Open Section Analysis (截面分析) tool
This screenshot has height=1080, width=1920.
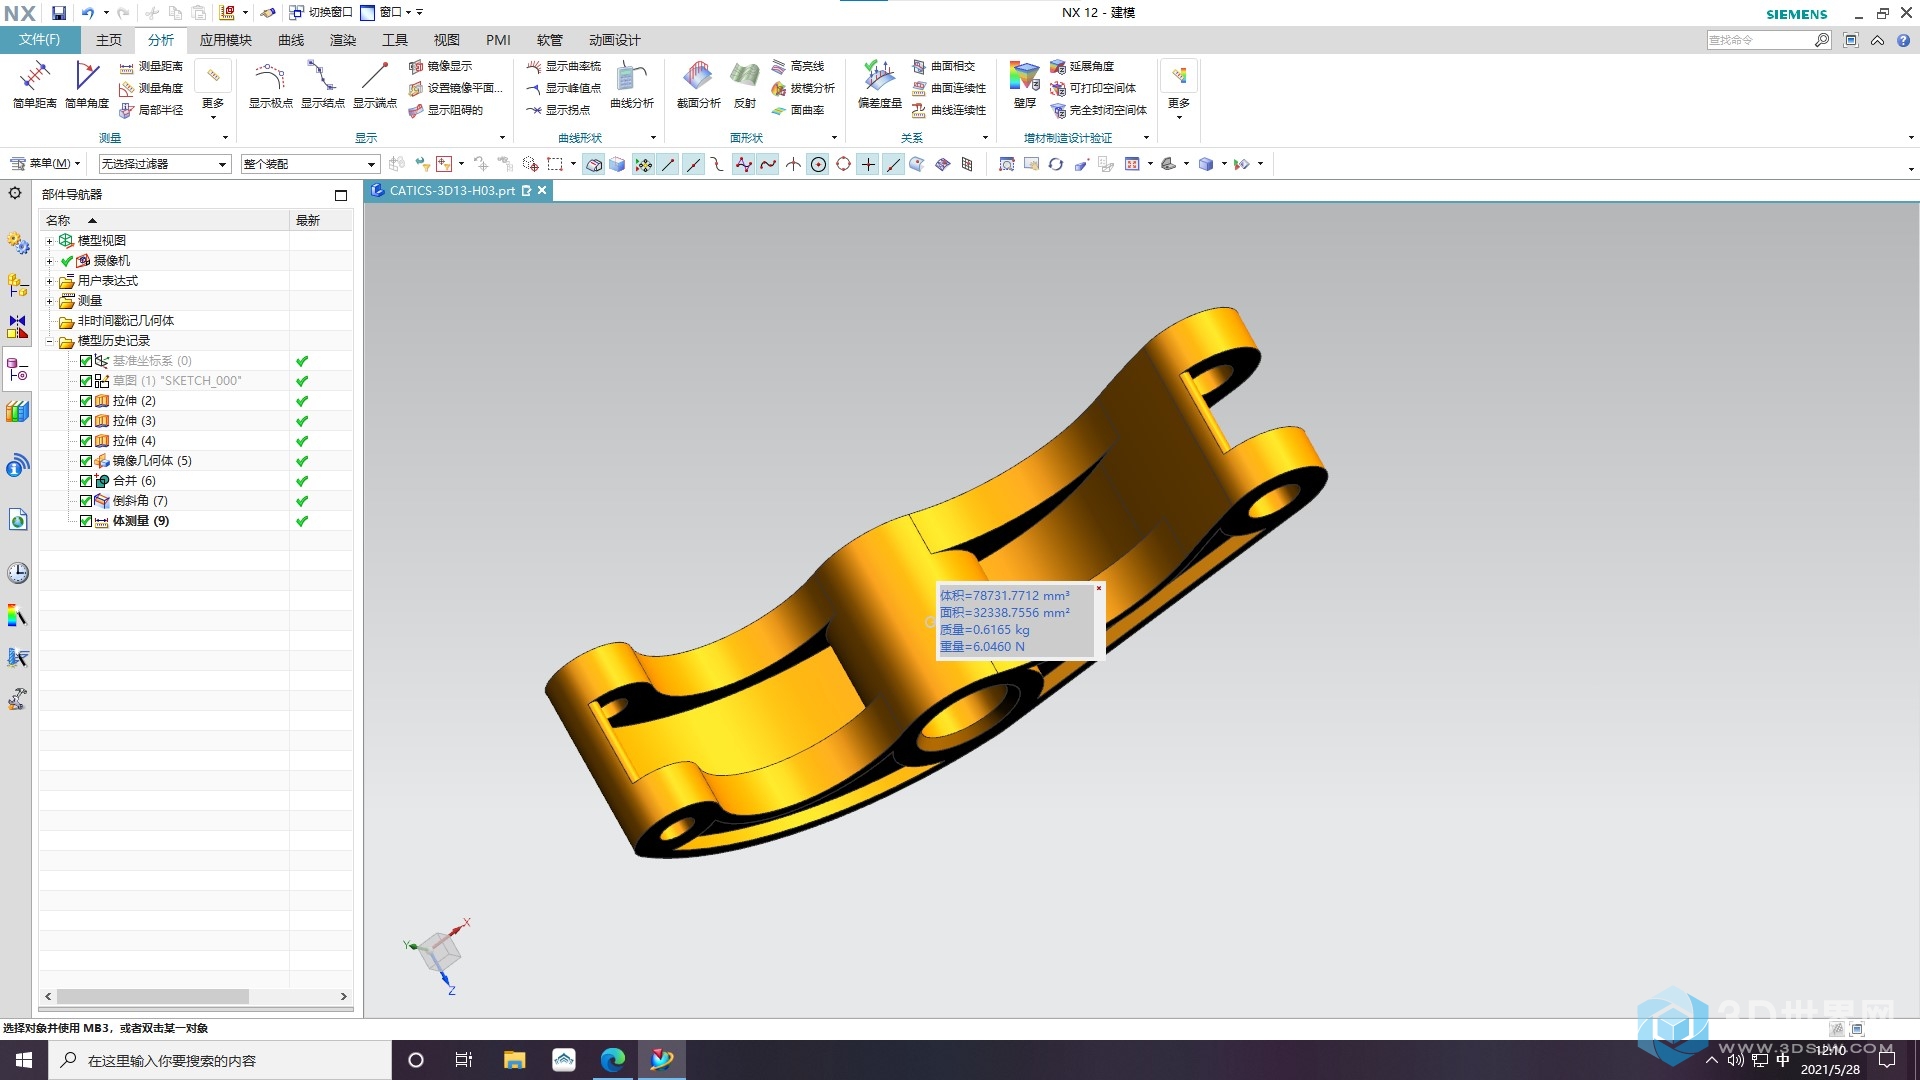click(698, 84)
